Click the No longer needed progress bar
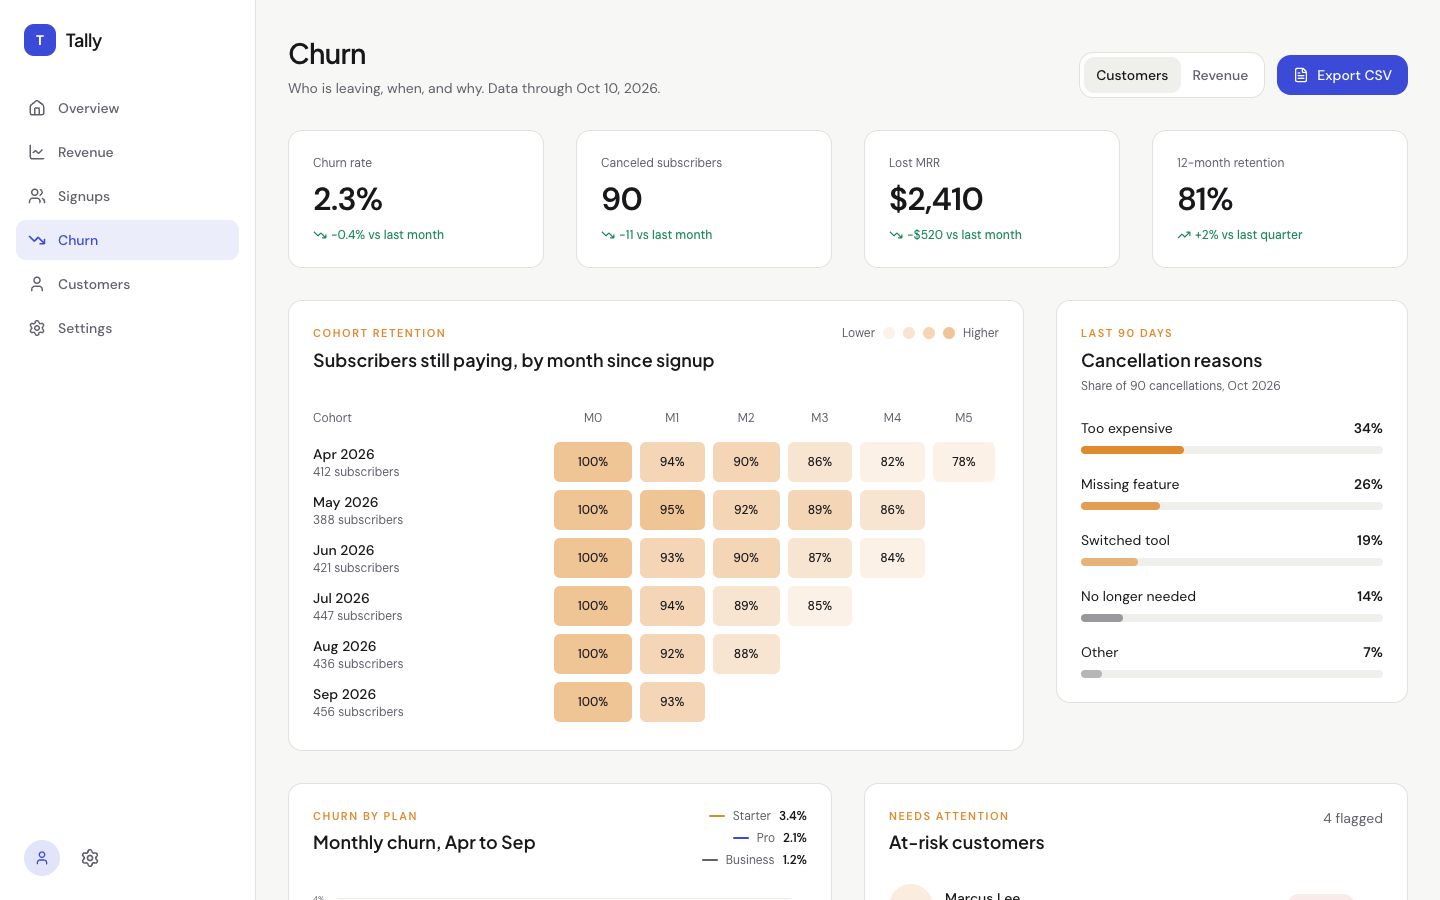 coord(1232,618)
